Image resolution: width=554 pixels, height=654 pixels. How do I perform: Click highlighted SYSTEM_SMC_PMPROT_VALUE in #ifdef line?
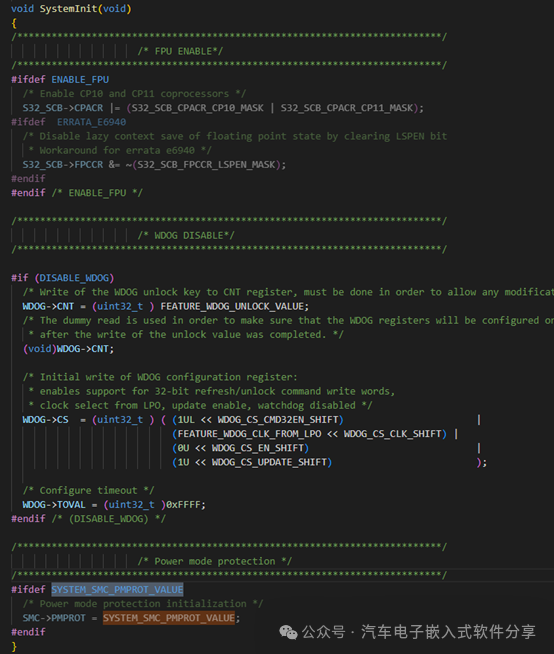coord(117,589)
